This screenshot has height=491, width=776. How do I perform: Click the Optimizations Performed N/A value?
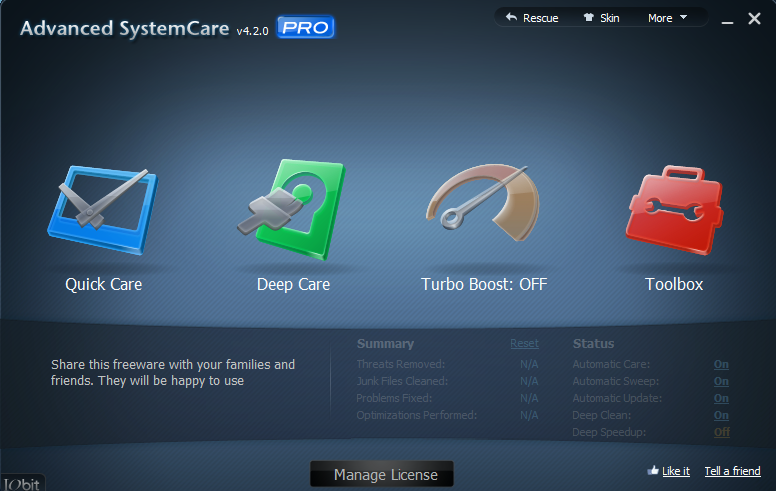tap(529, 415)
